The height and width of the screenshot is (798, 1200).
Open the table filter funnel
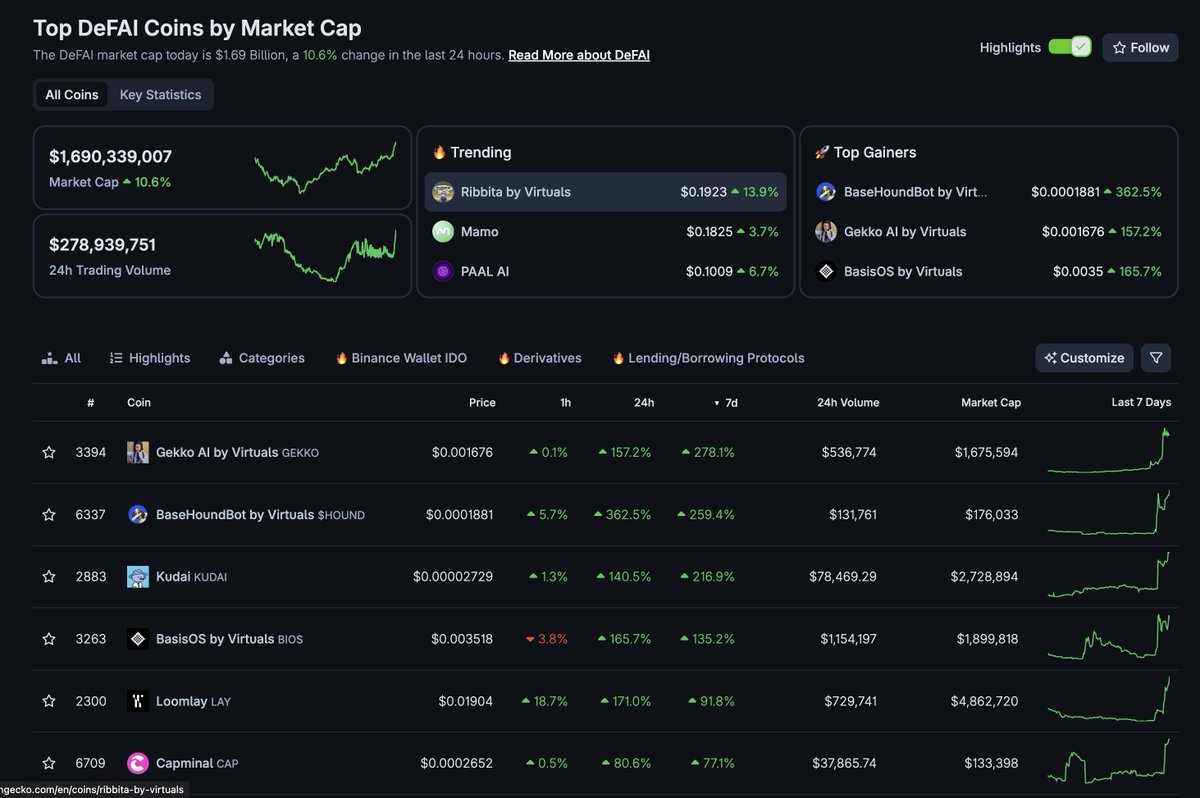coord(1156,358)
